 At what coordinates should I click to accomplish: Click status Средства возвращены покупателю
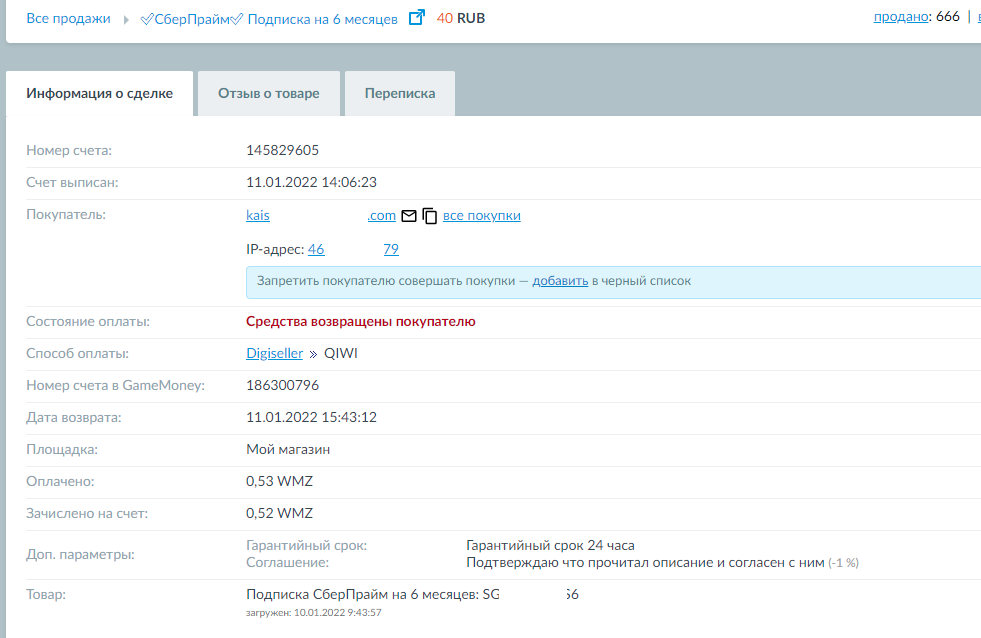360,322
